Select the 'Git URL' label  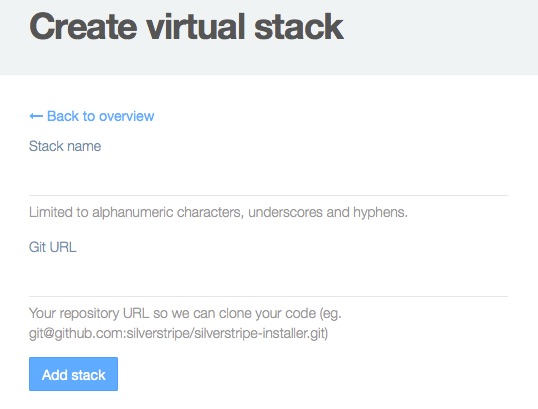[52, 247]
